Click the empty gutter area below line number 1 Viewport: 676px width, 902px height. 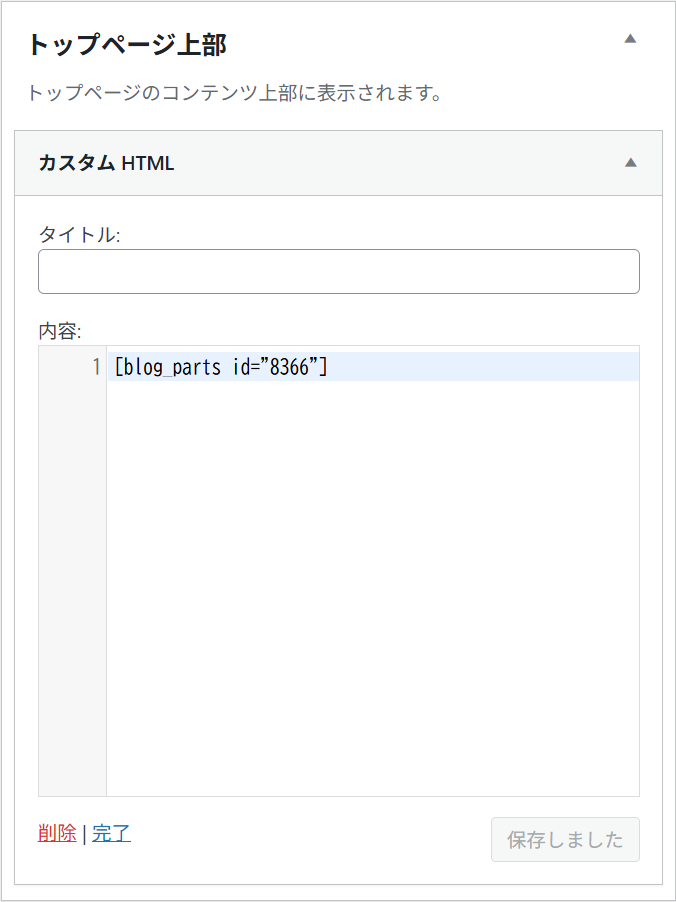click(72, 580)
